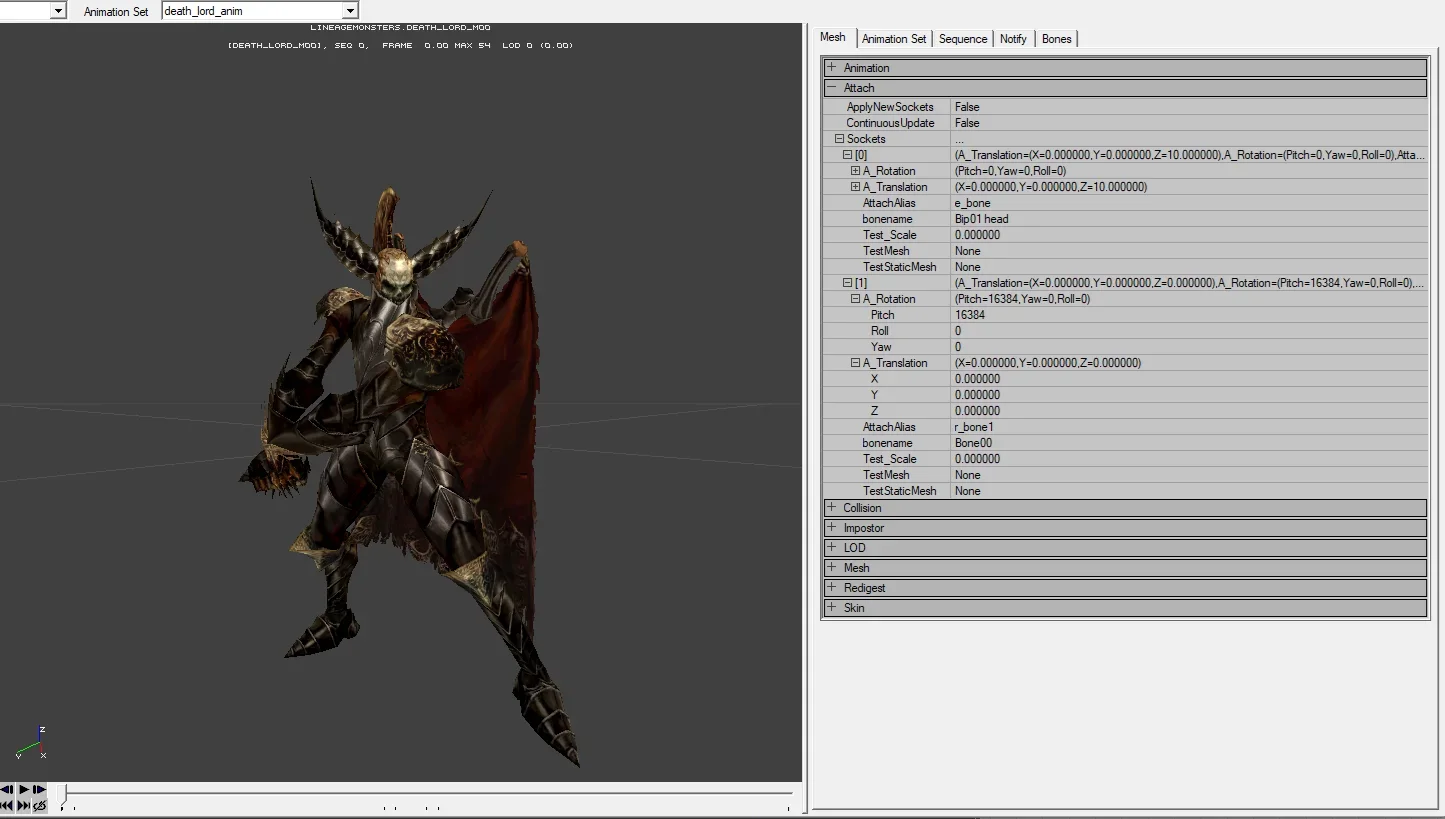Collapse socket [0] entry

[x=847, y=155]
